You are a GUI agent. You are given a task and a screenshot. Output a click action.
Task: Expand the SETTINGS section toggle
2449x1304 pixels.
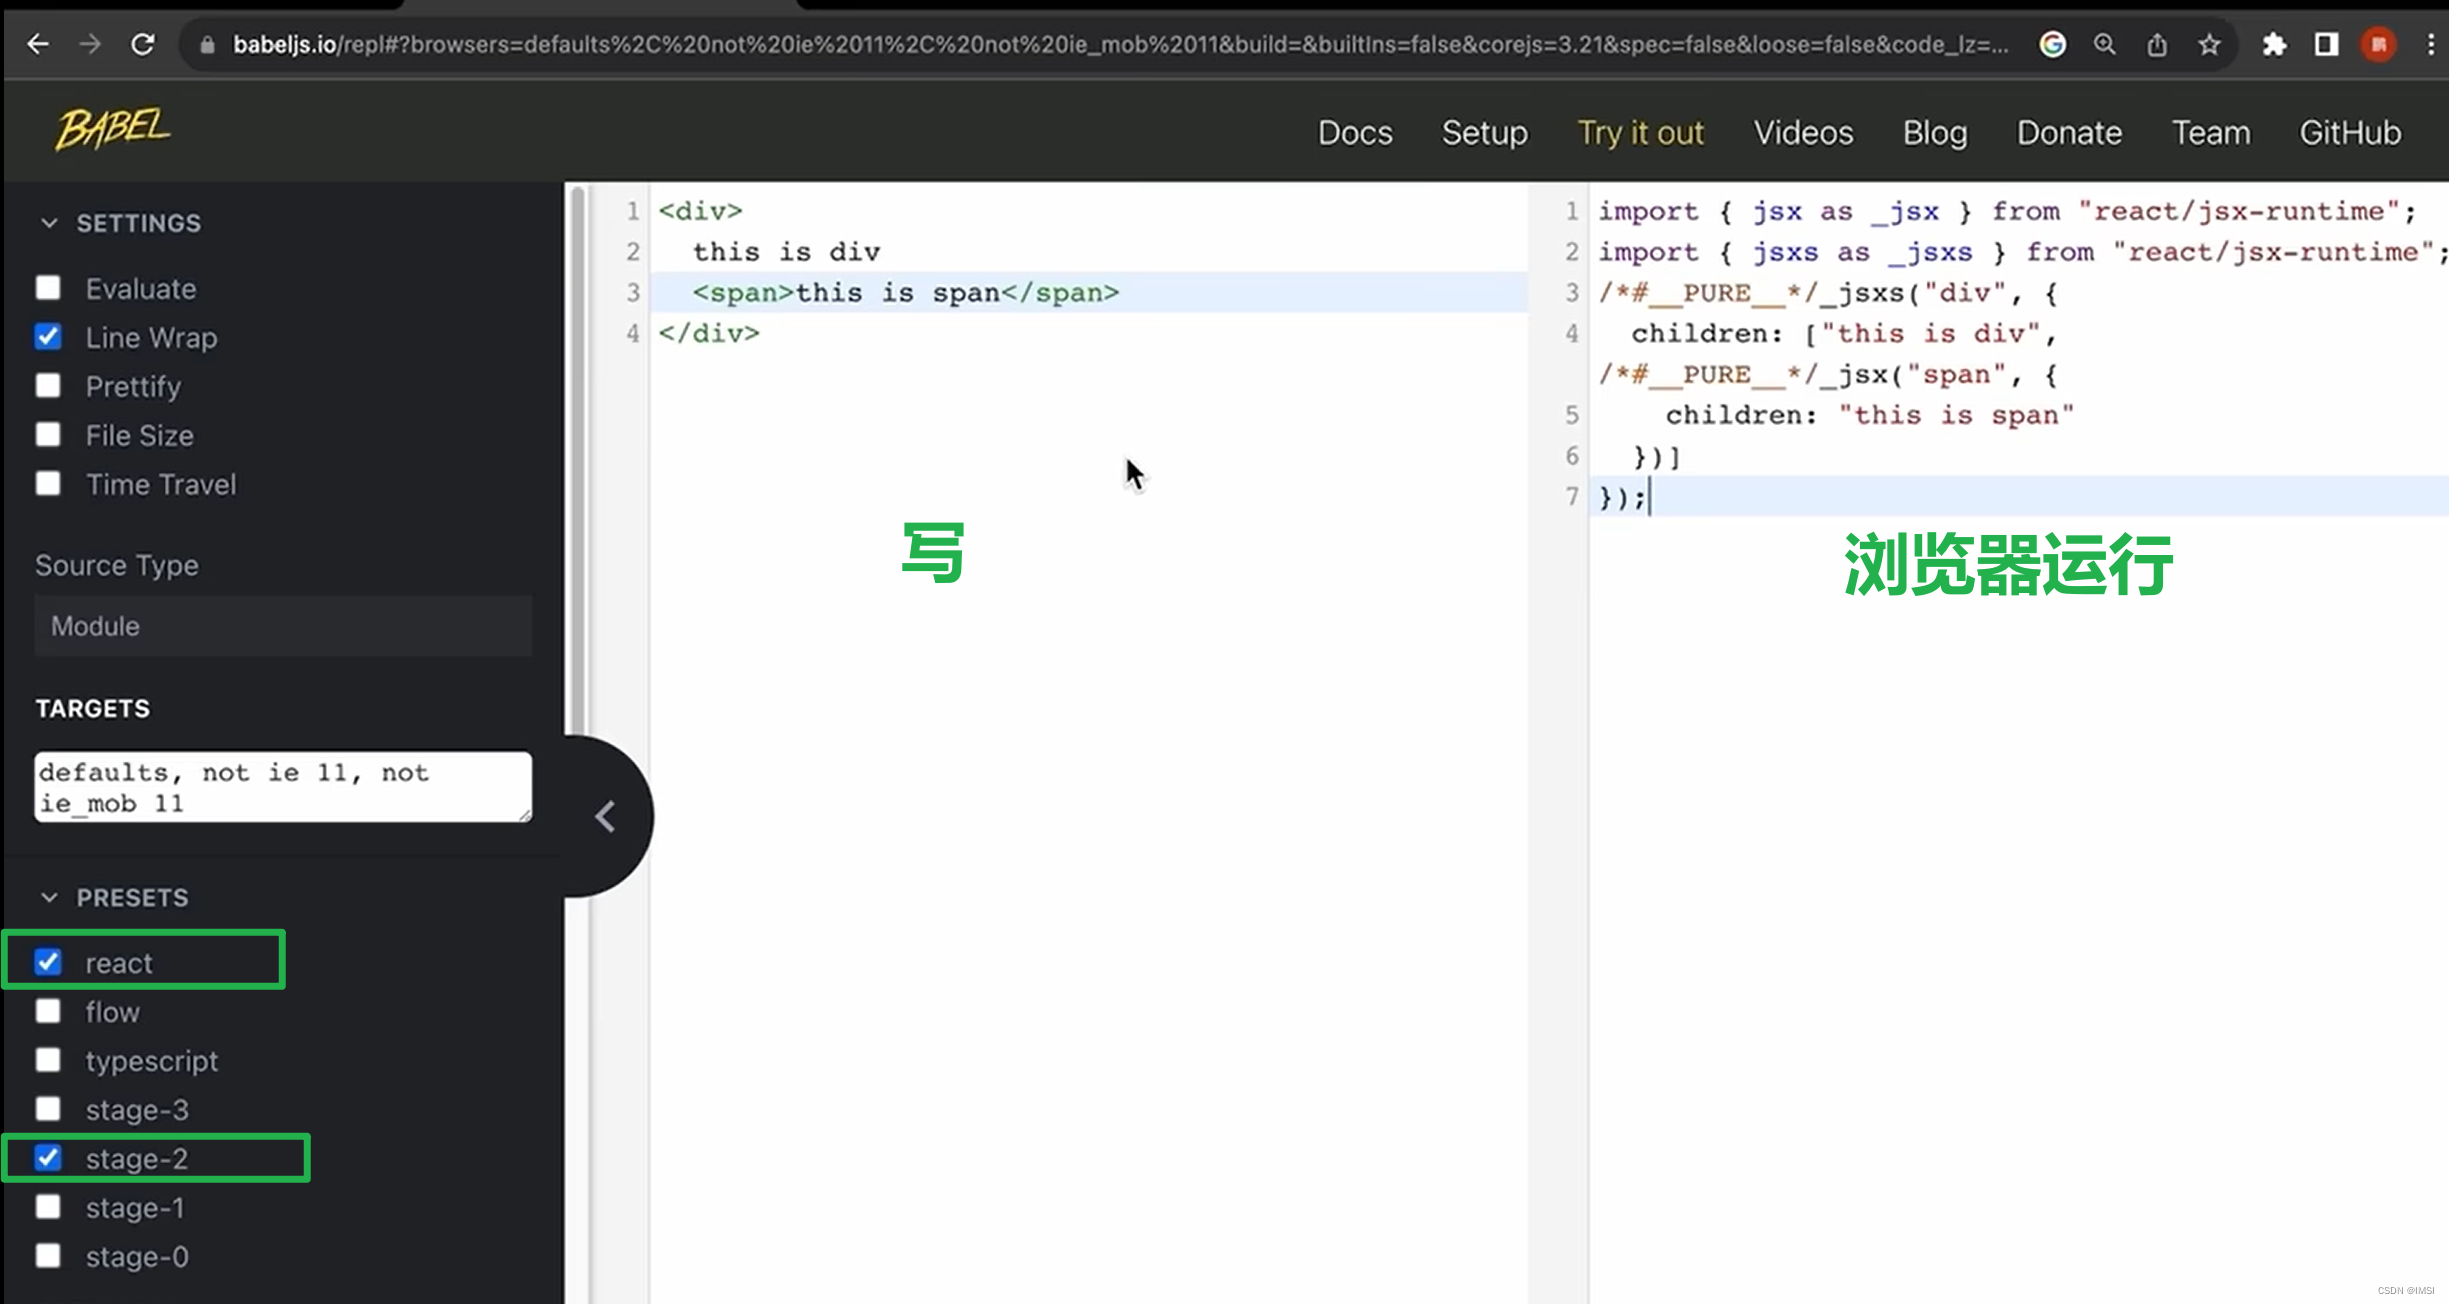(49, 222)
